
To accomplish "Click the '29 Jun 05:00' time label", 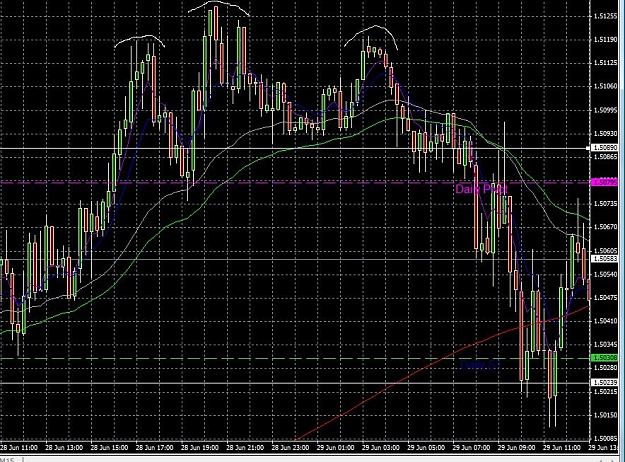I will pos(426,448).
